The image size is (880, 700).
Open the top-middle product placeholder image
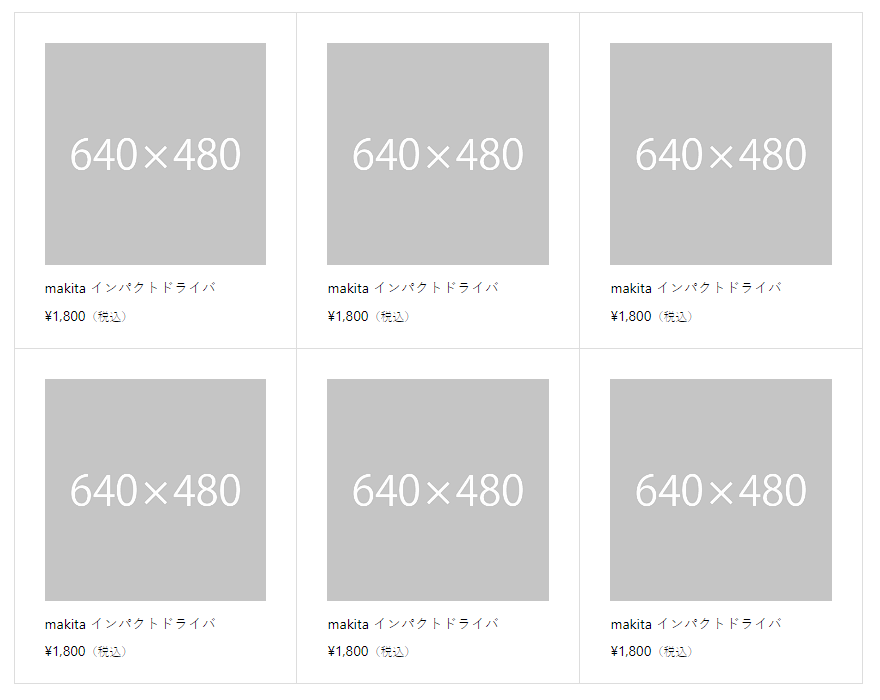point(438,154)
